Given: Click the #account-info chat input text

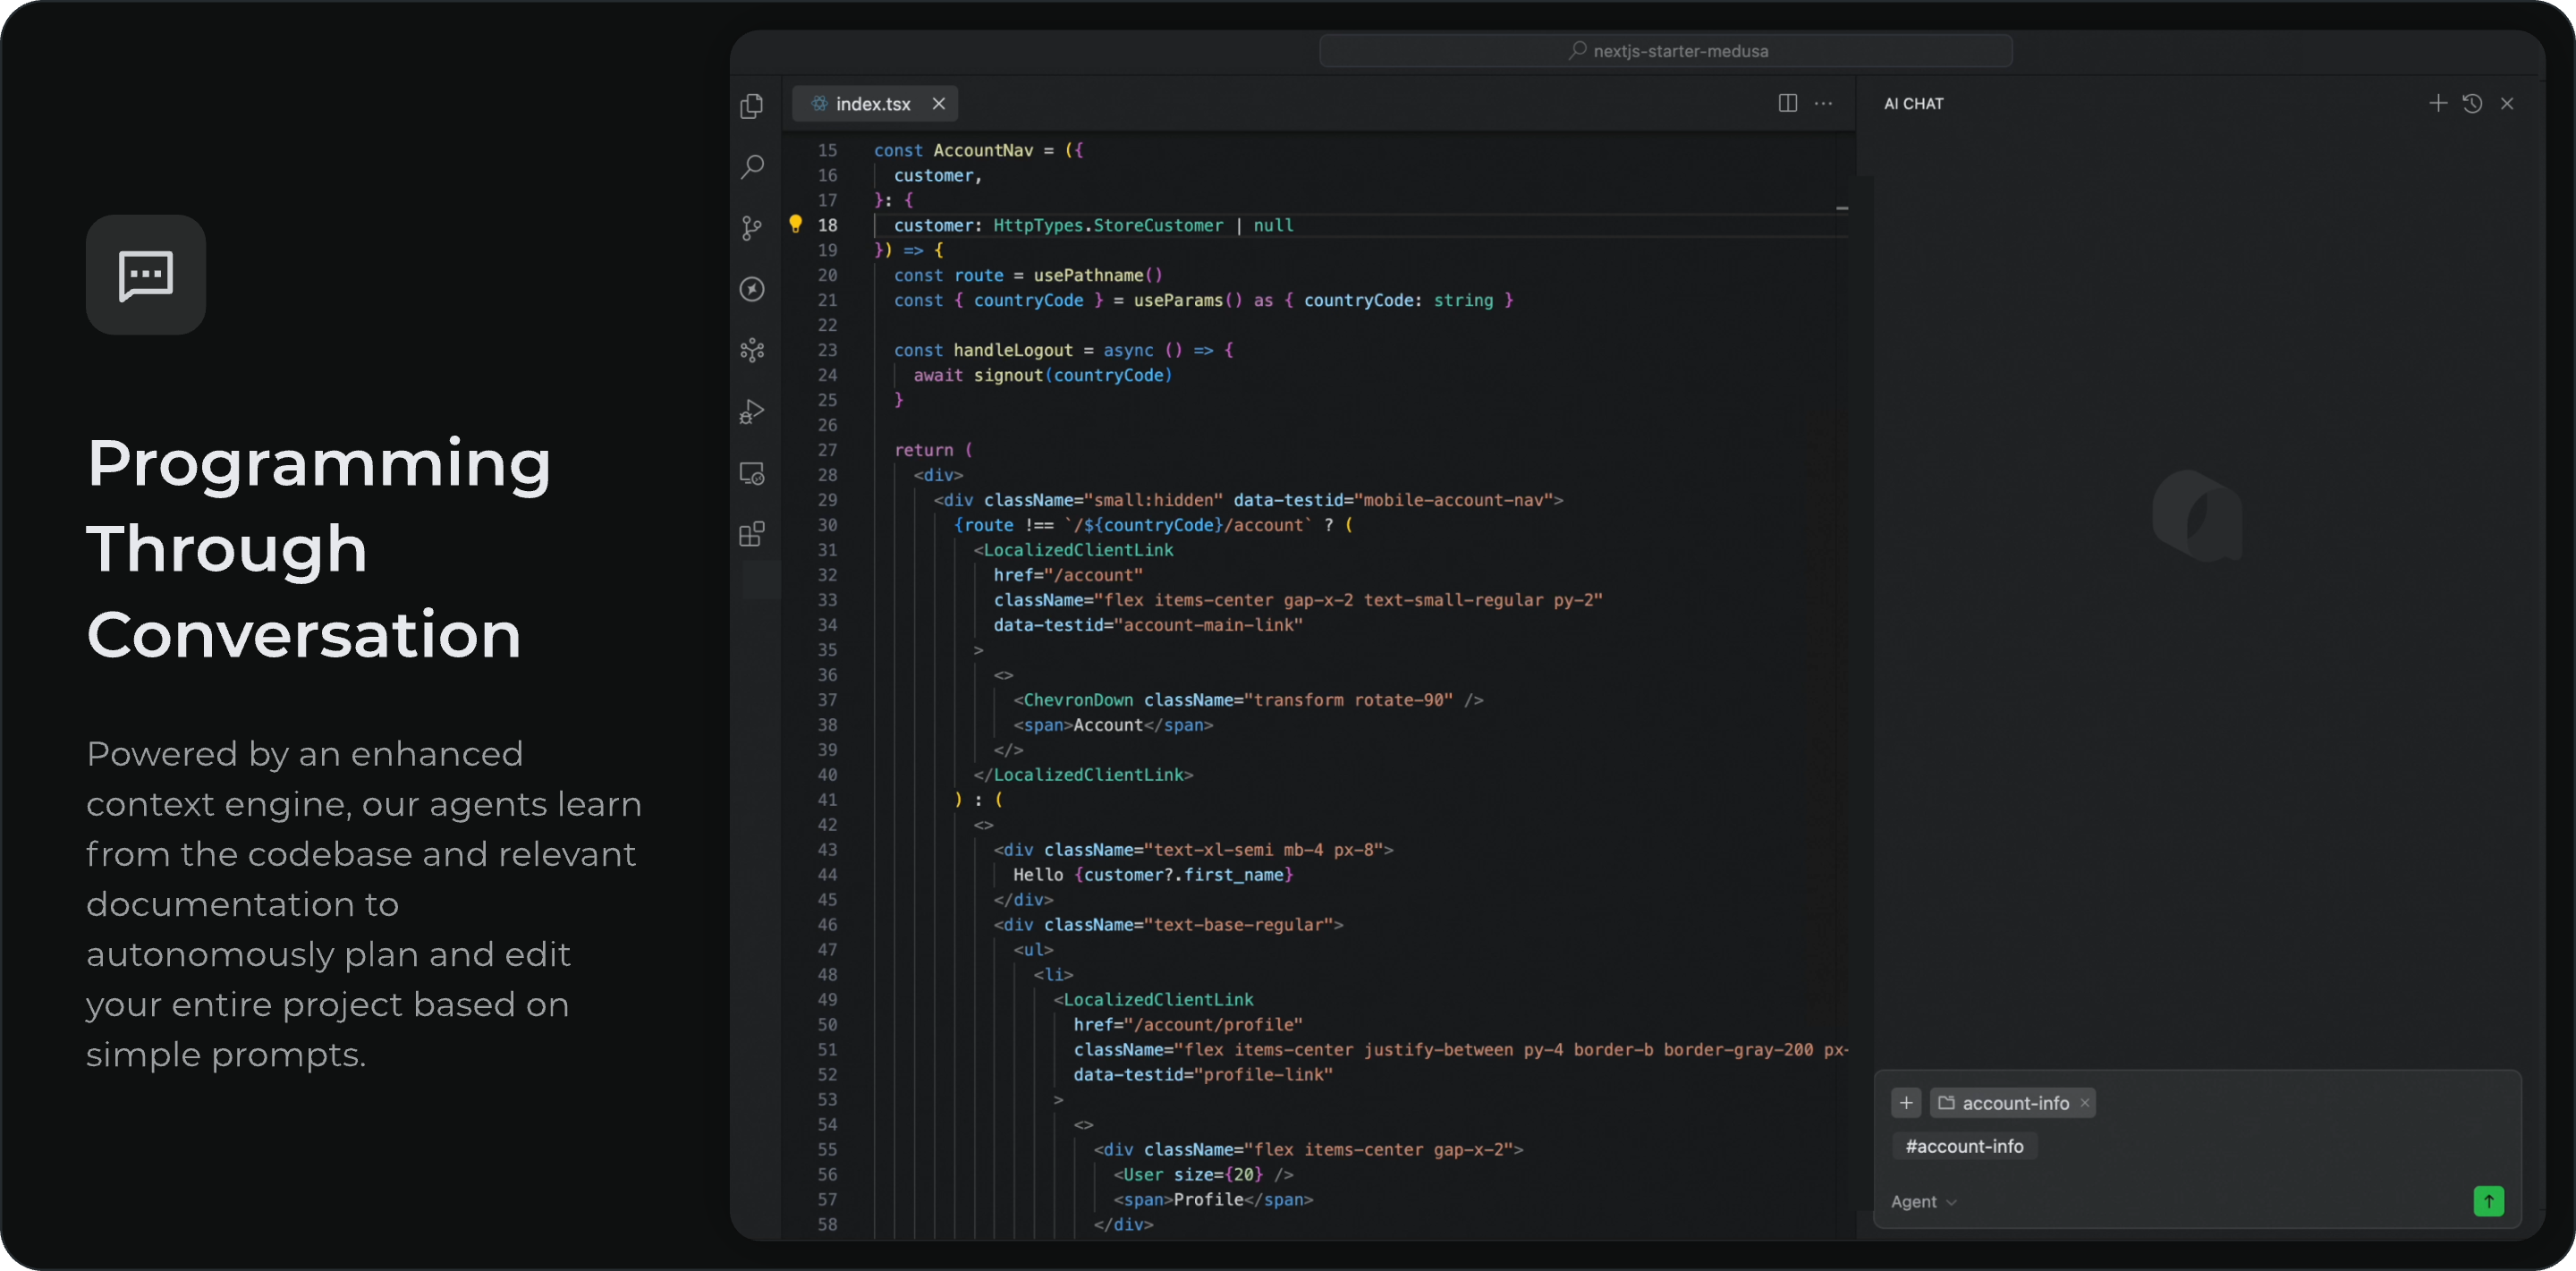Looking at the screenshot, I should pos(1964,1146).
